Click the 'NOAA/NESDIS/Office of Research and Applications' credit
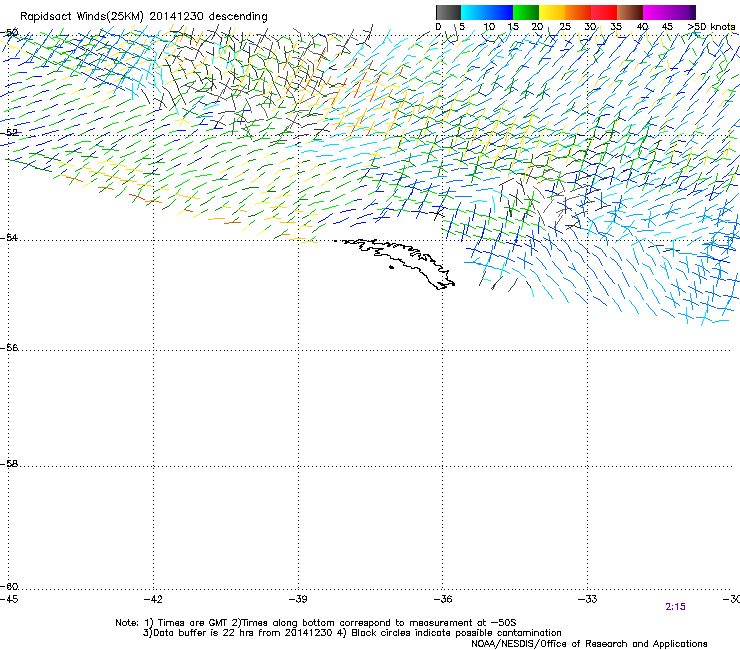Viewport: 740px width, 650px height. (589, 644)
